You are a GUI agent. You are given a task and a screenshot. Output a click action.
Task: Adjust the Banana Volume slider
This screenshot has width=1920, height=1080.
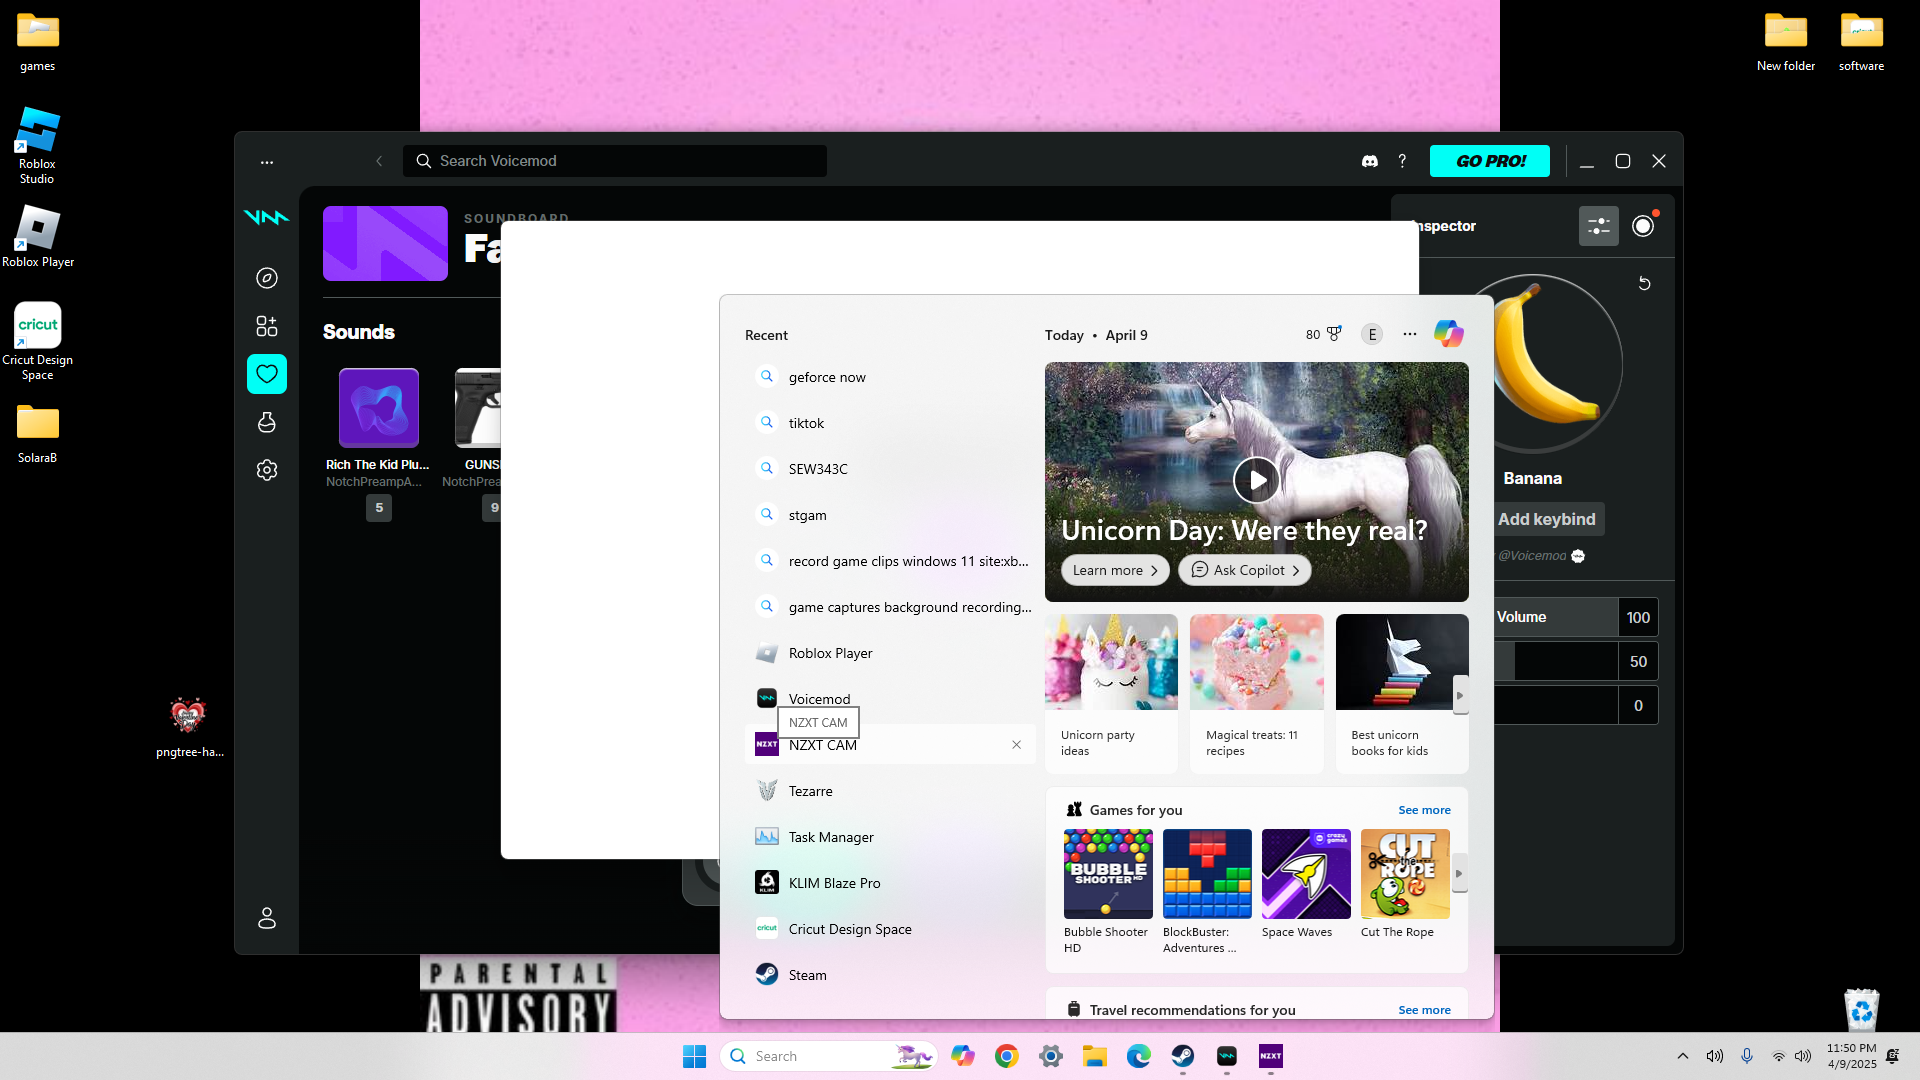(1555, 617)
